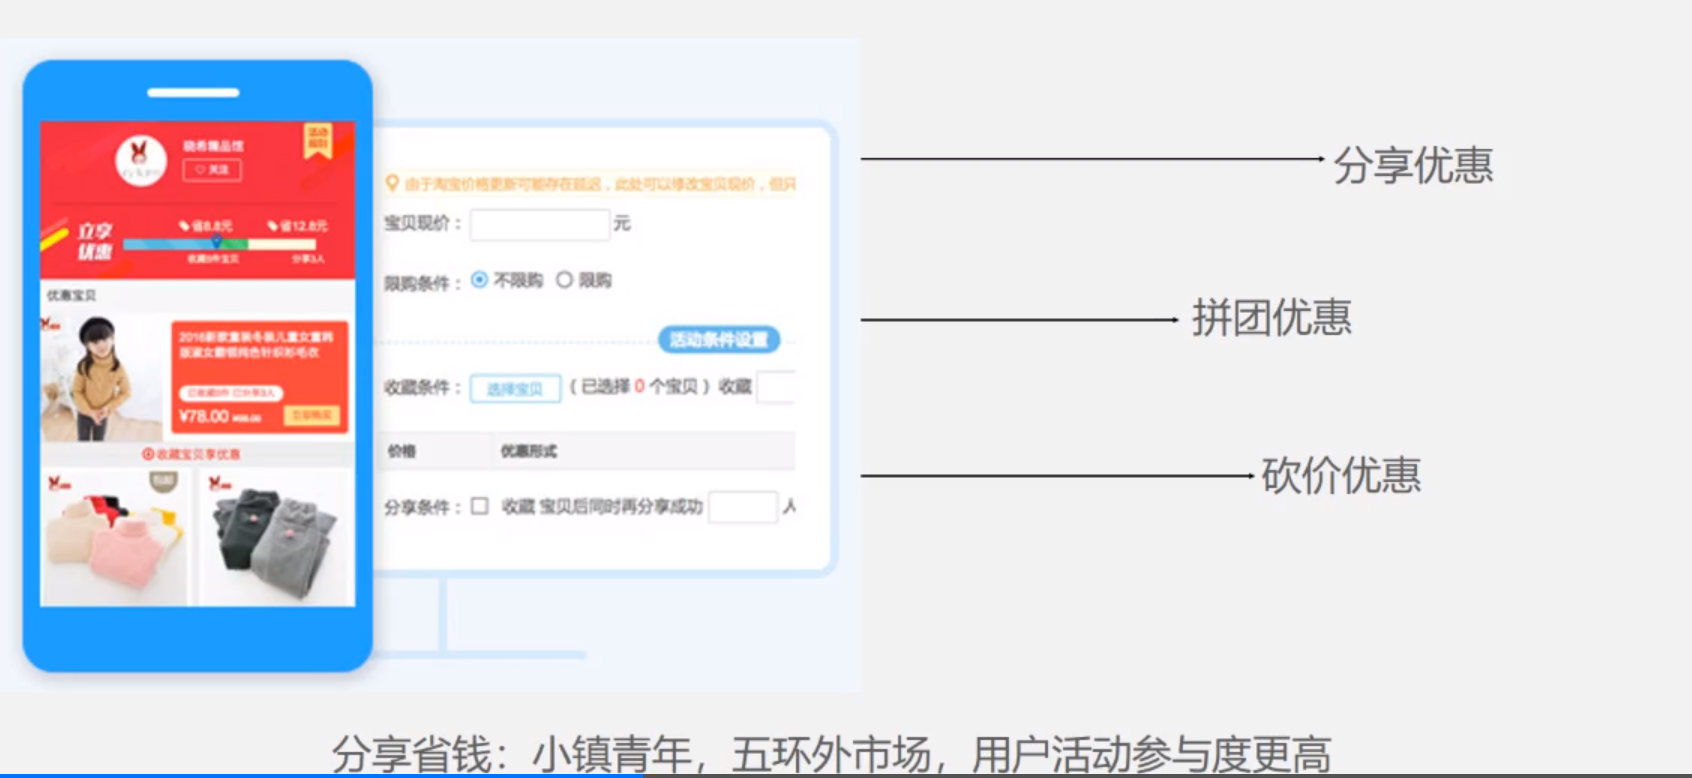The width and height of the screenshot is (1692, 778).
Task: Click the rabbit shop logo avatar
Action: (140, 159)
